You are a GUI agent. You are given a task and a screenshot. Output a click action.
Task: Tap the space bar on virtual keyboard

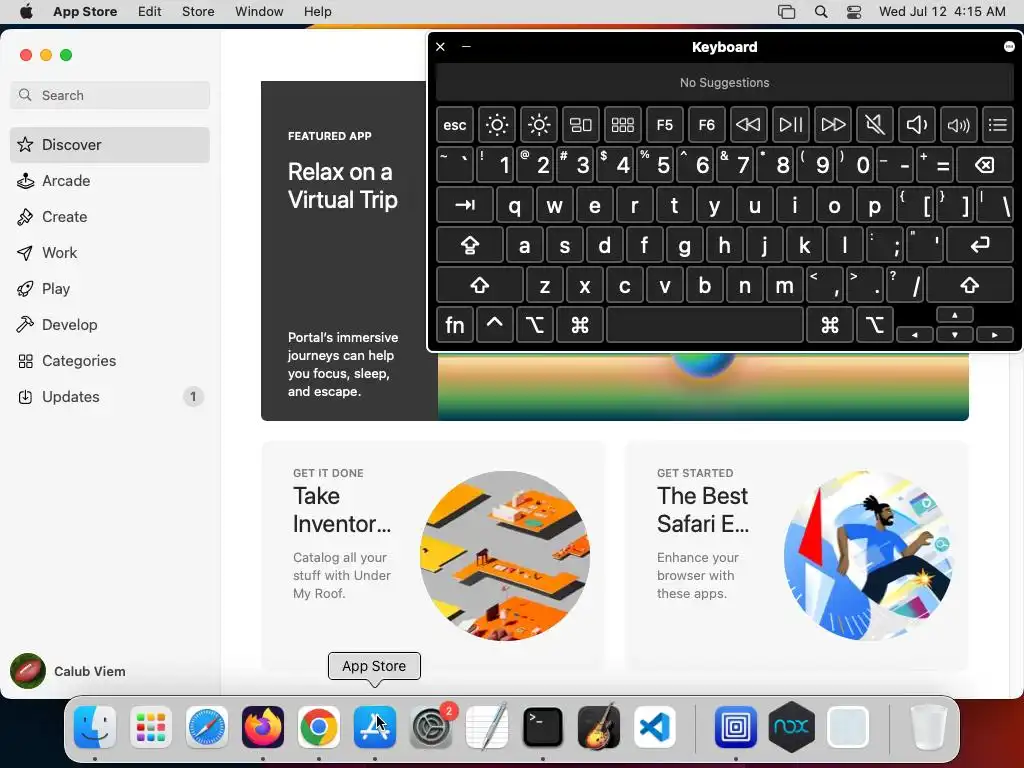click(x=705, y=325)
